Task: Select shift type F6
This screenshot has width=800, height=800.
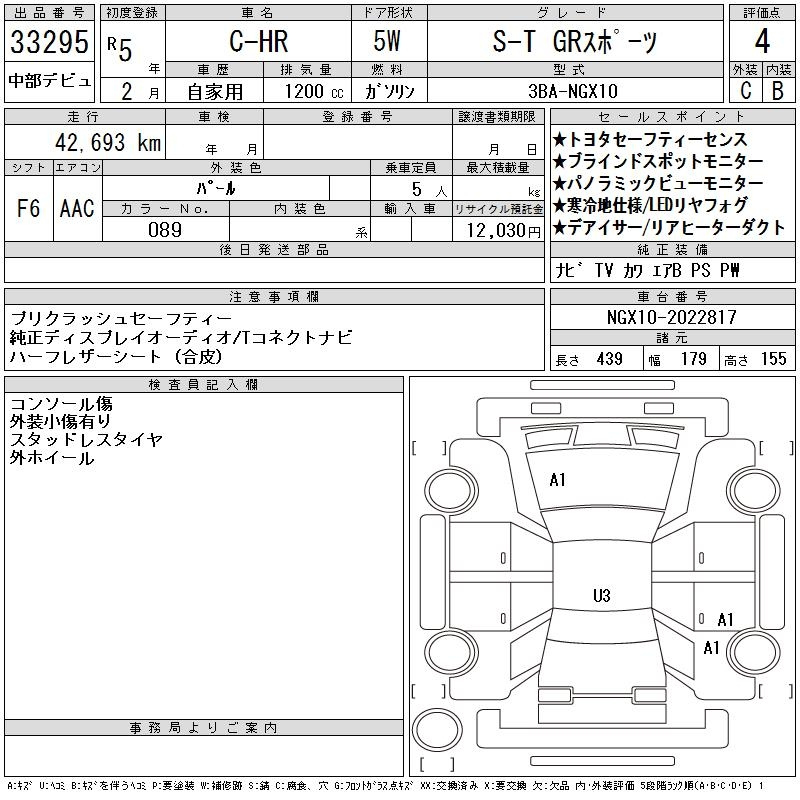Action: tap(28, 208)
